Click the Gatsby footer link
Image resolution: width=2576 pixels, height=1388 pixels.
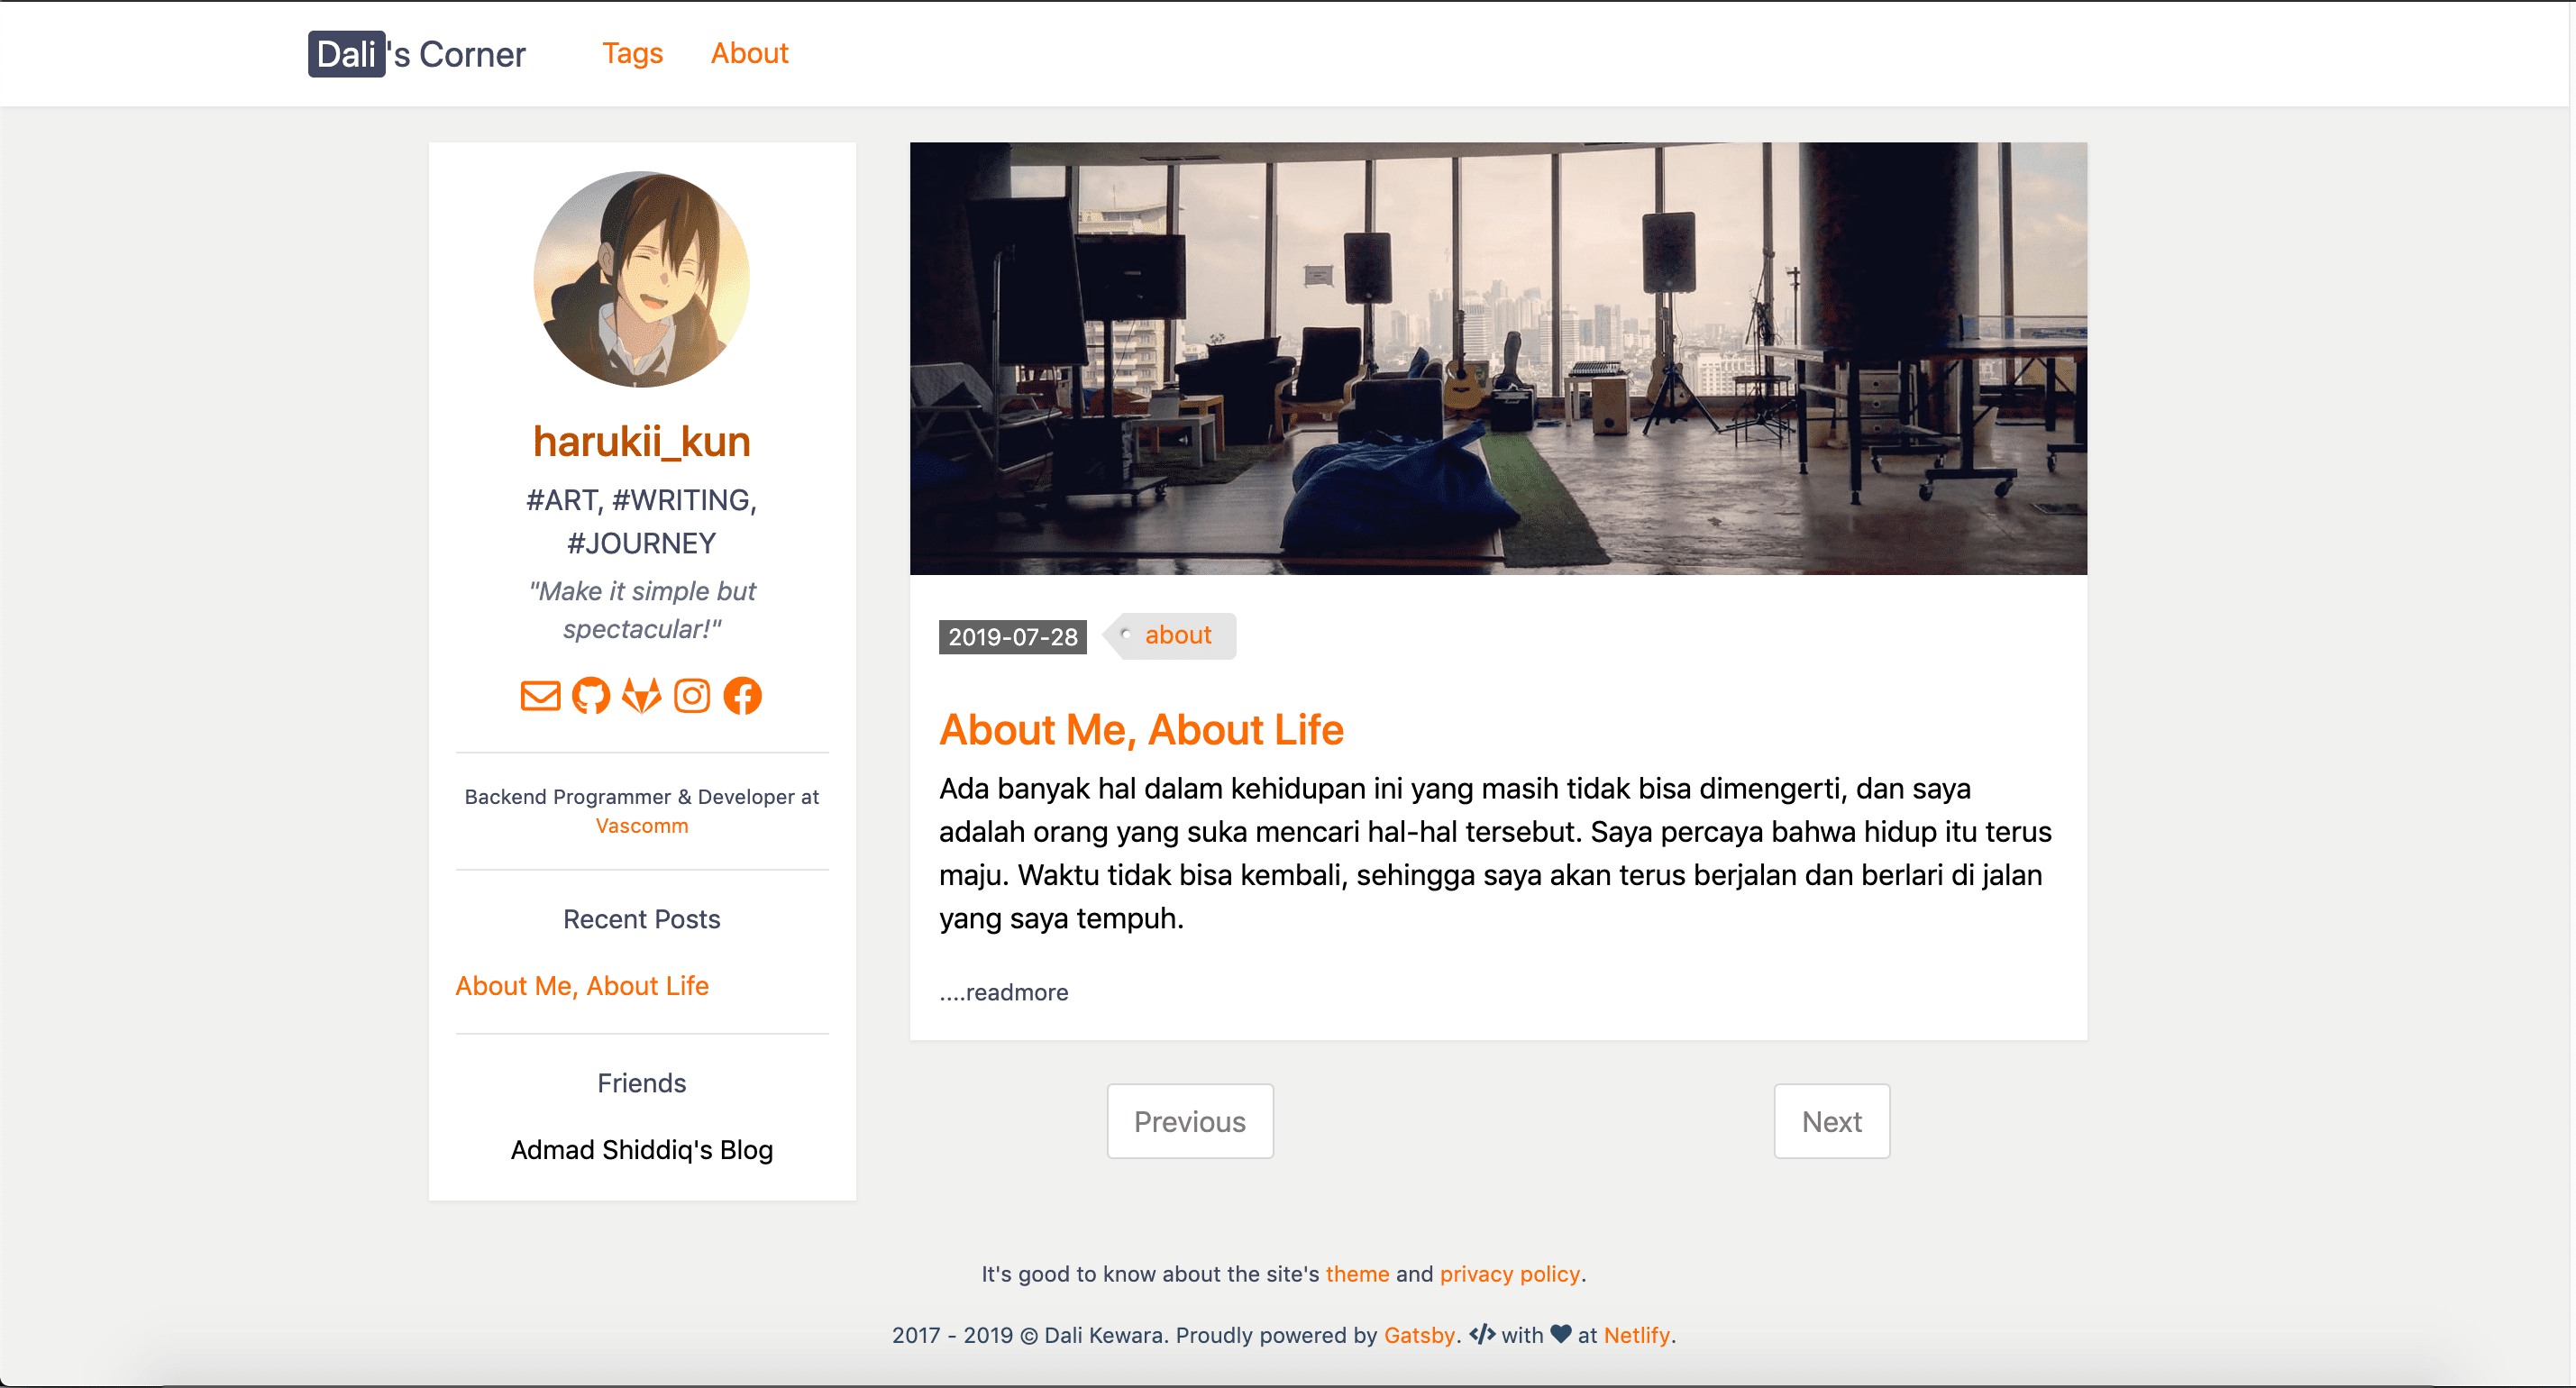point(1418,1335)
